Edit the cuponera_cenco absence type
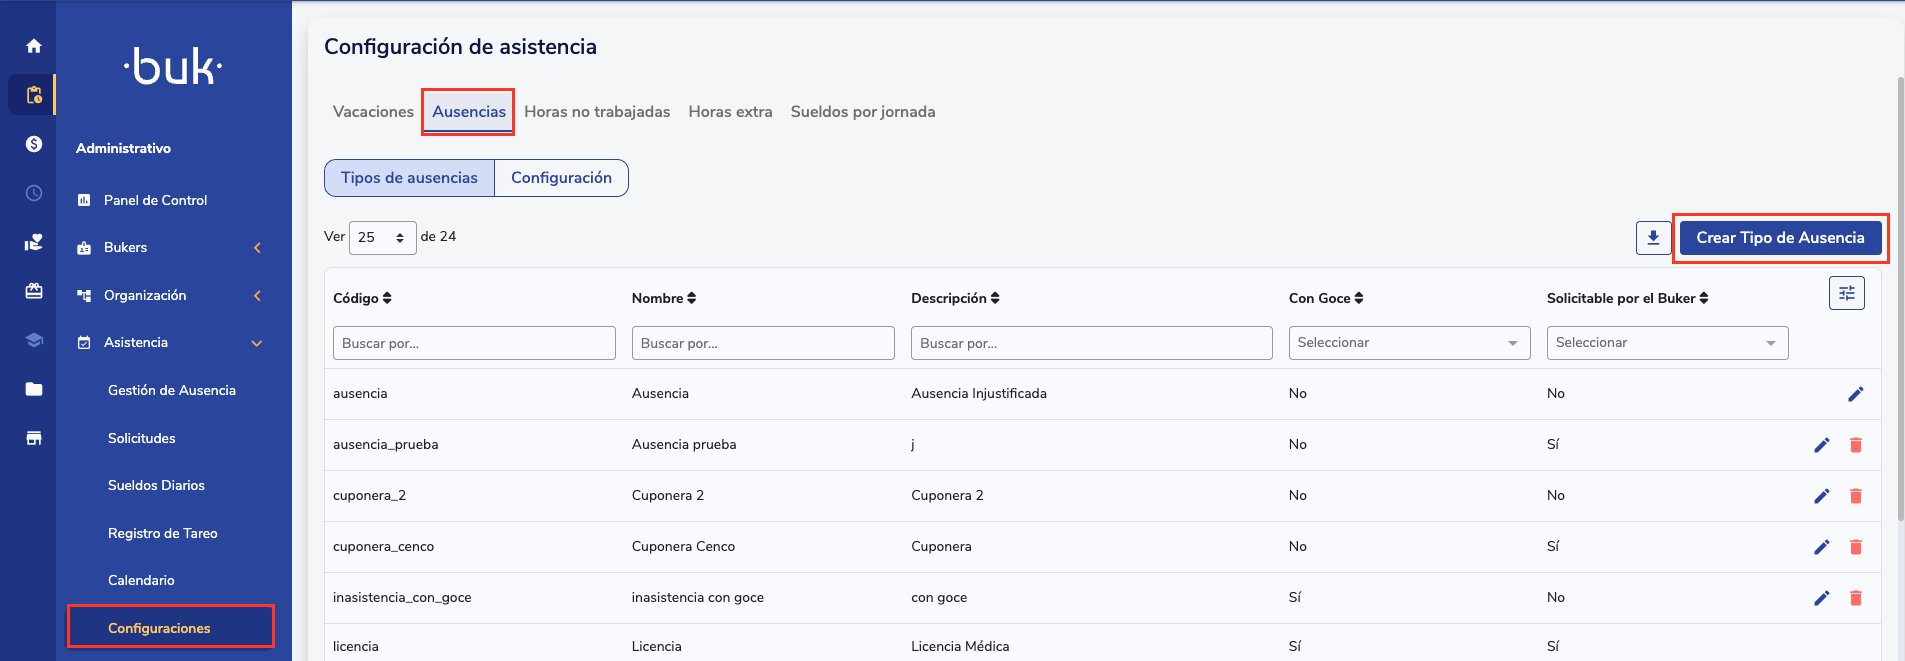 tap(1821, 547)
